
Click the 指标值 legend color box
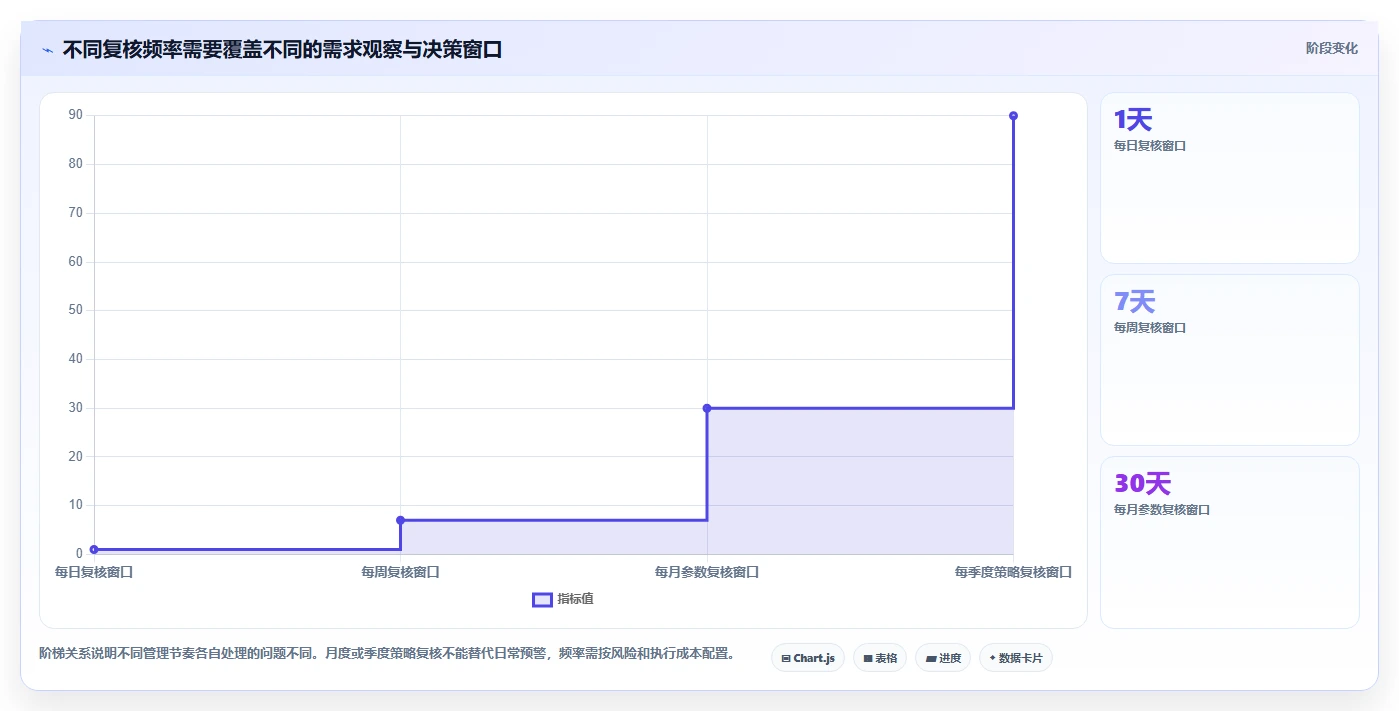[x=542, y=599]
